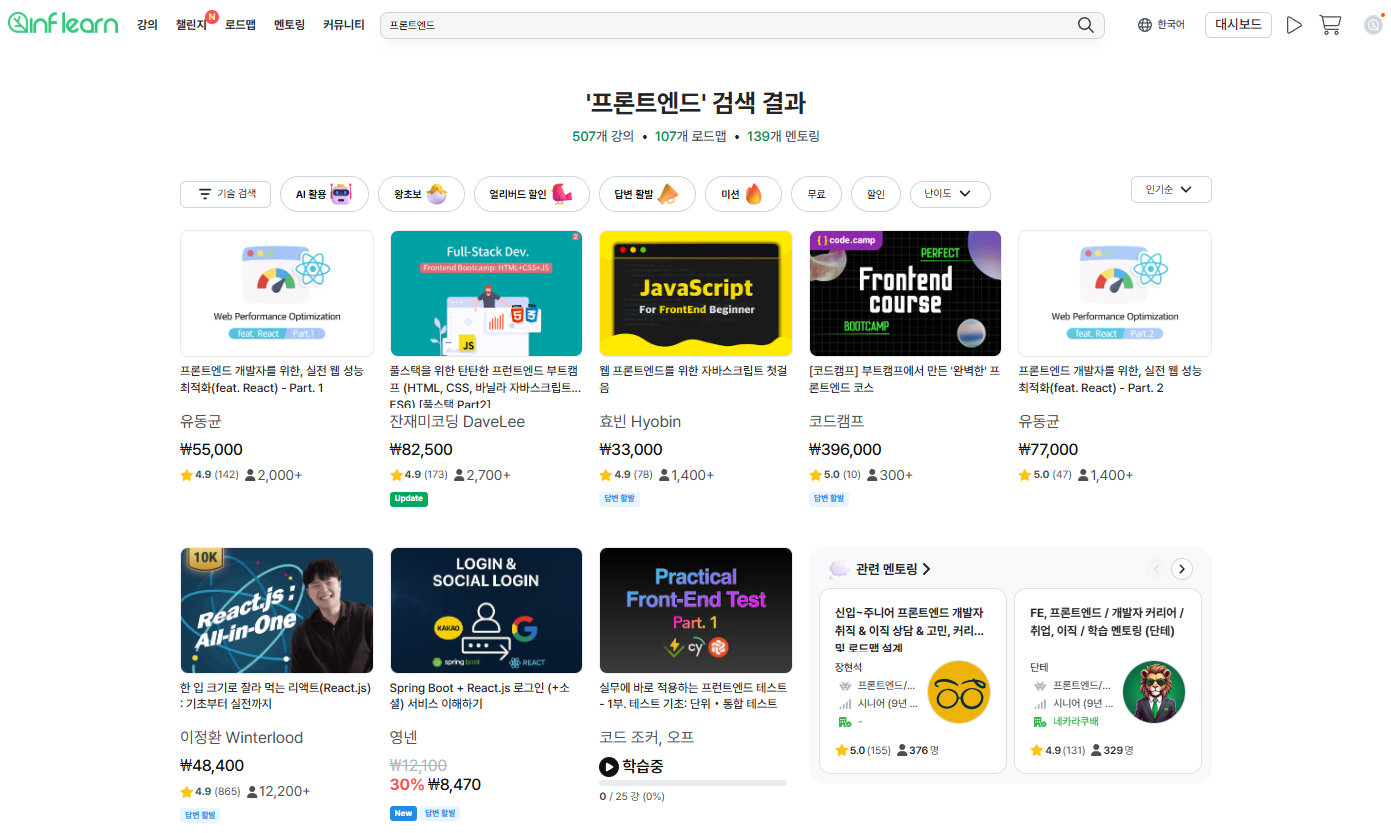Open the 커뮤니티 menu

(343, 25)
